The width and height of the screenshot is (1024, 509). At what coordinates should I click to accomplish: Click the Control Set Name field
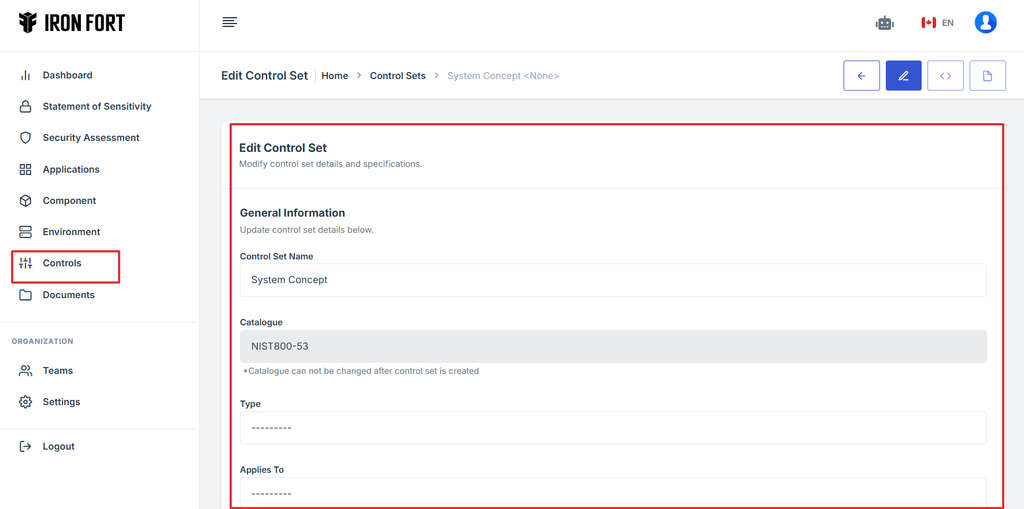pos(612,280)
